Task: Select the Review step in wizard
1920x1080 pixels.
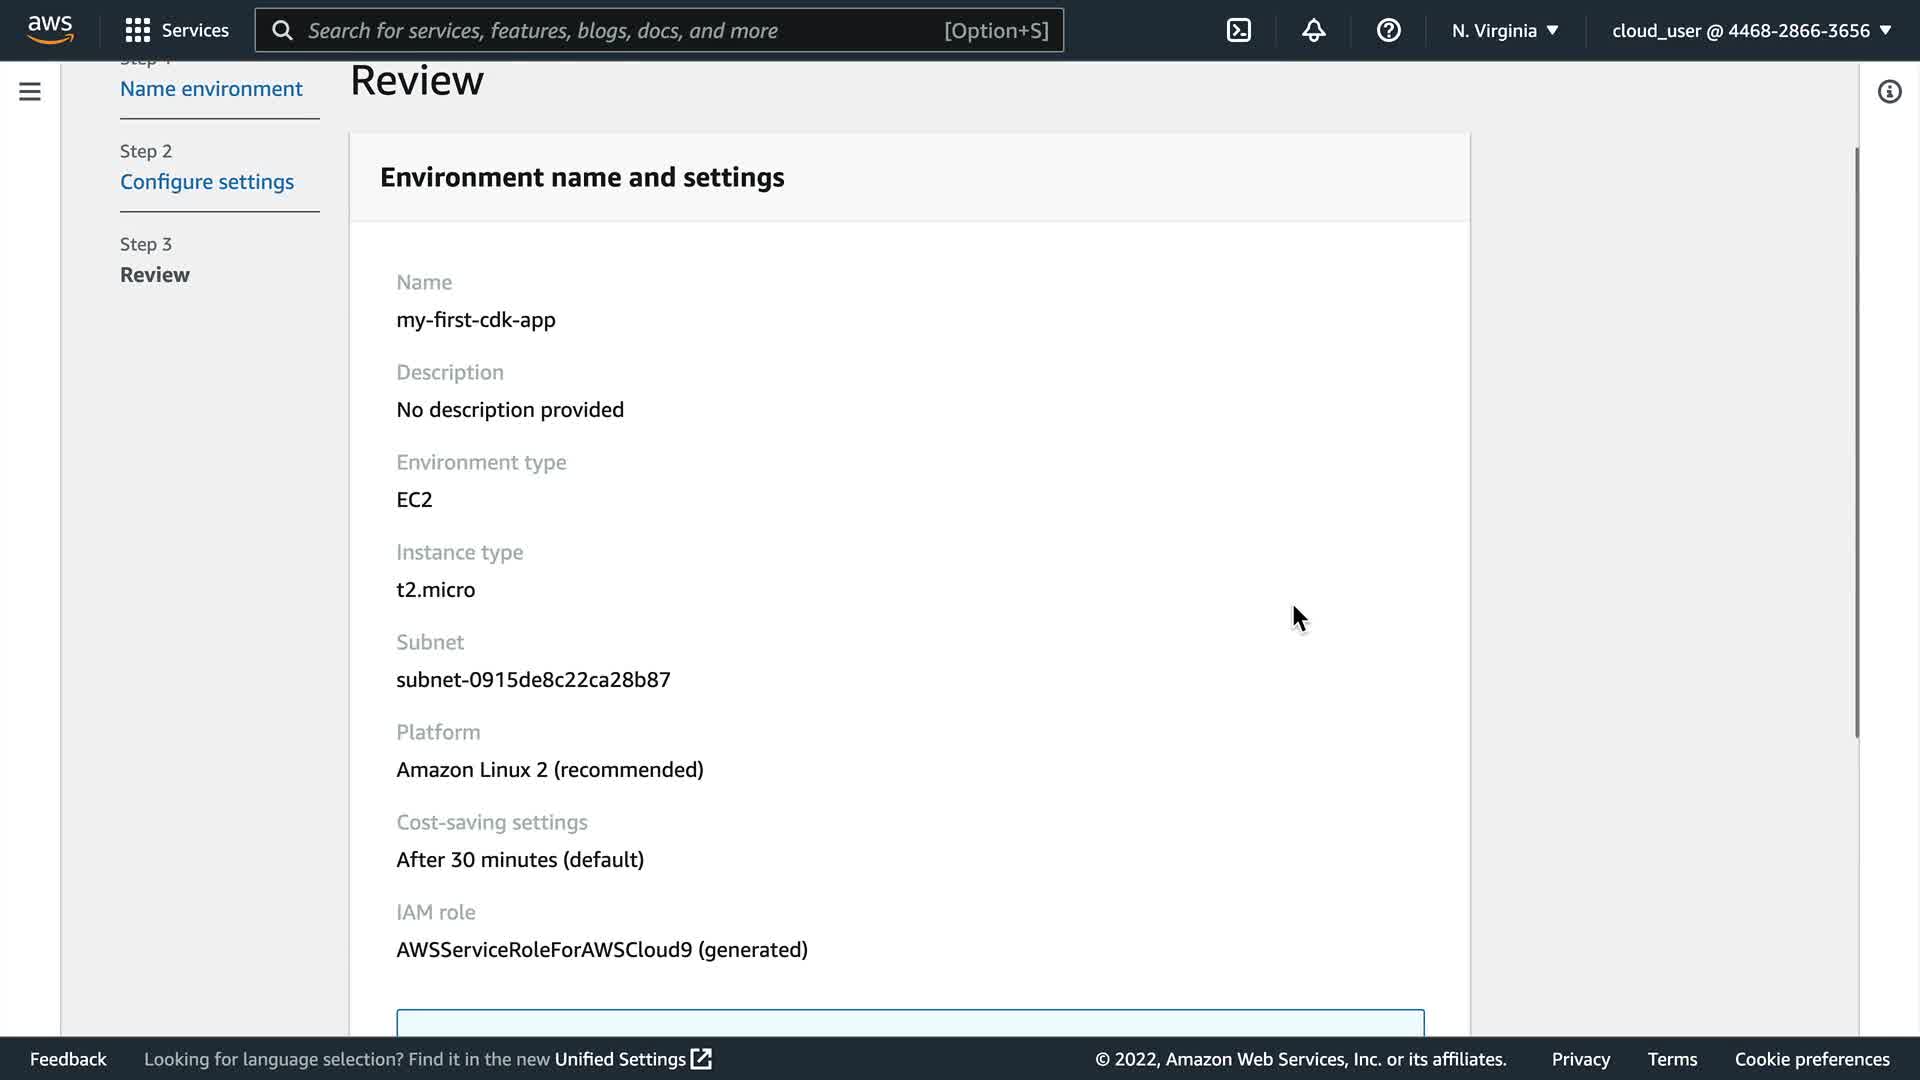Action: click(x=155, y=274)
